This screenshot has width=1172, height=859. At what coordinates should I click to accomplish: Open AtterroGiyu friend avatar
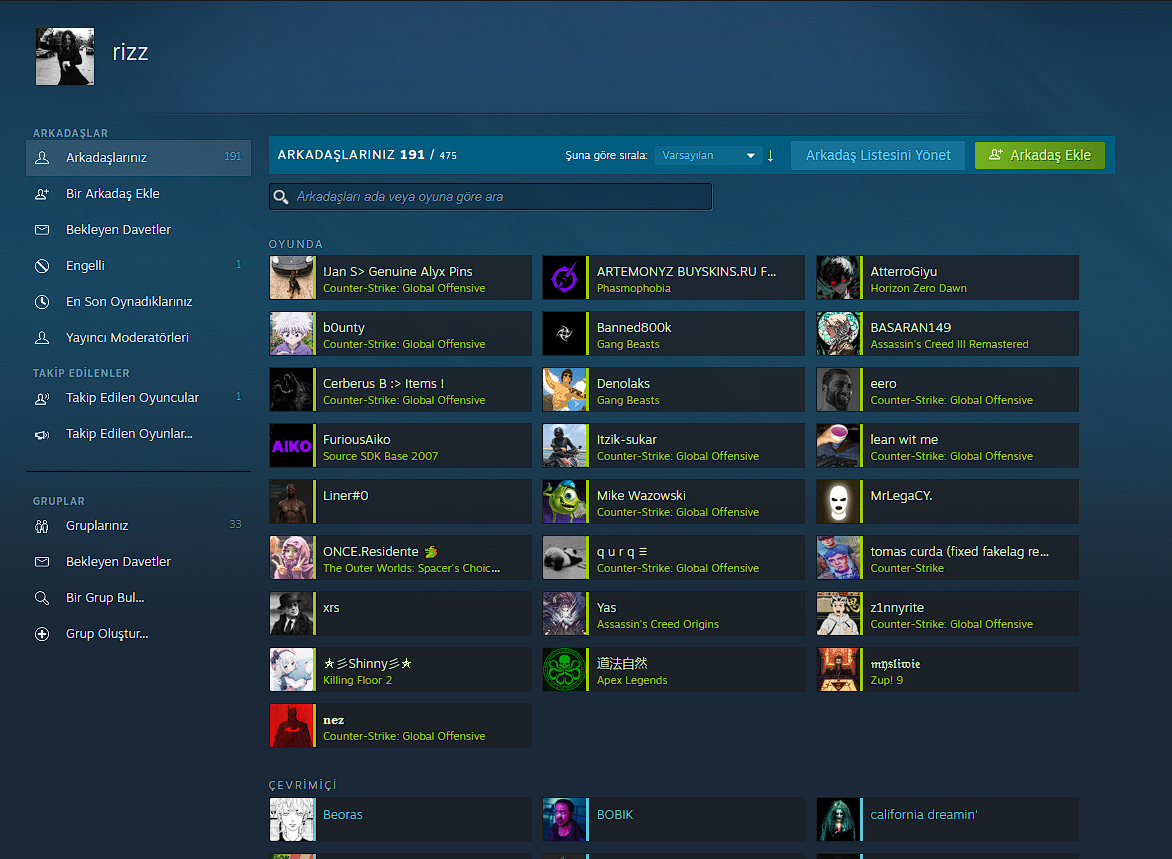click(839, 277)
